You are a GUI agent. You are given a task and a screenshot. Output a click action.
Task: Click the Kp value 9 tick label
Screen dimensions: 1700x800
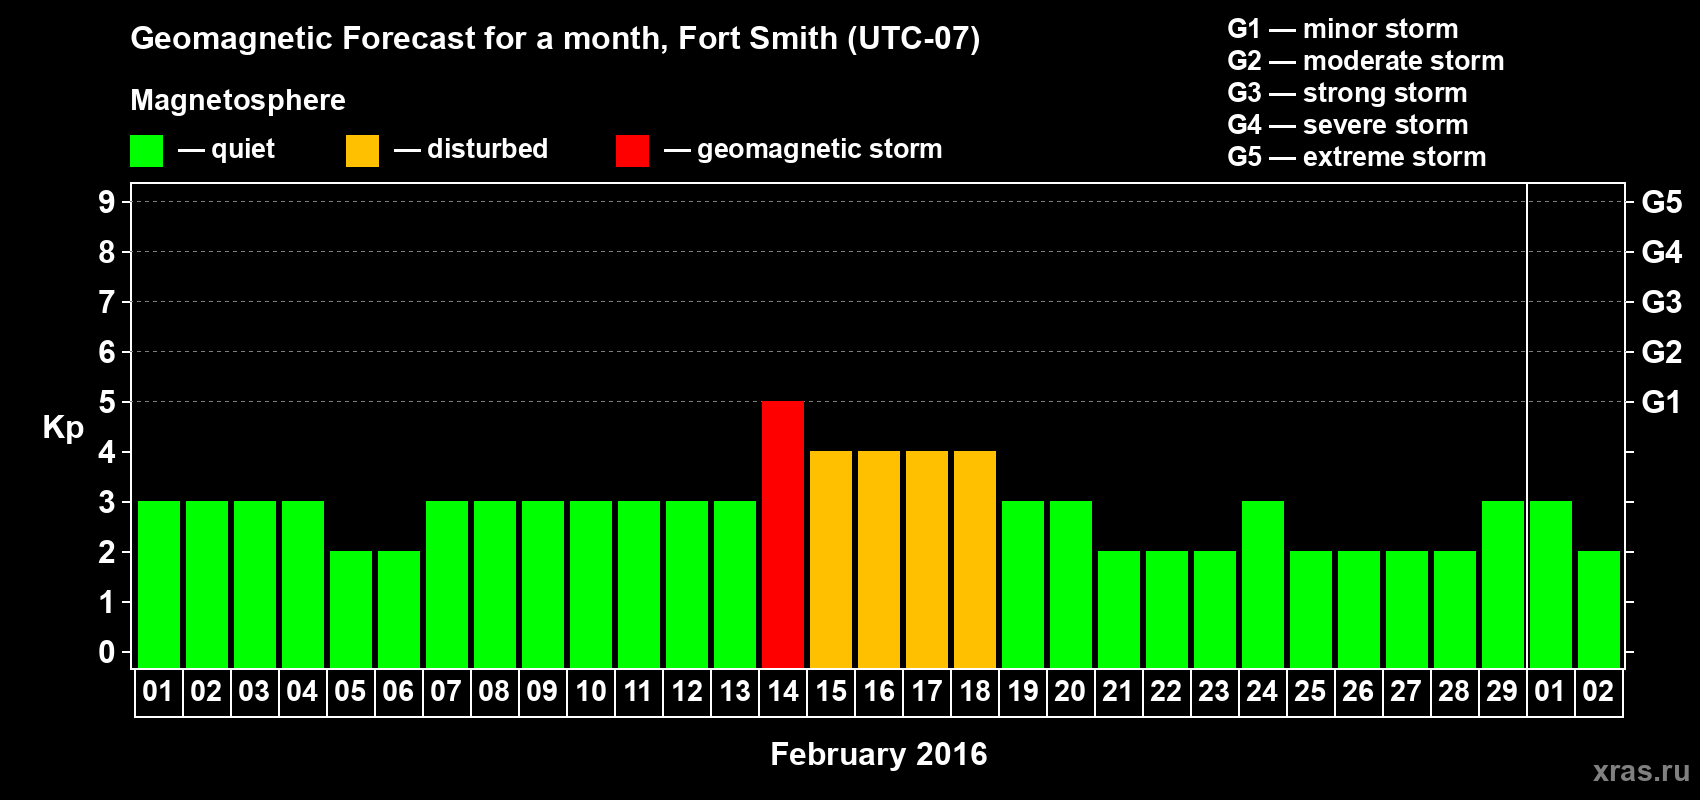point(107,202)
